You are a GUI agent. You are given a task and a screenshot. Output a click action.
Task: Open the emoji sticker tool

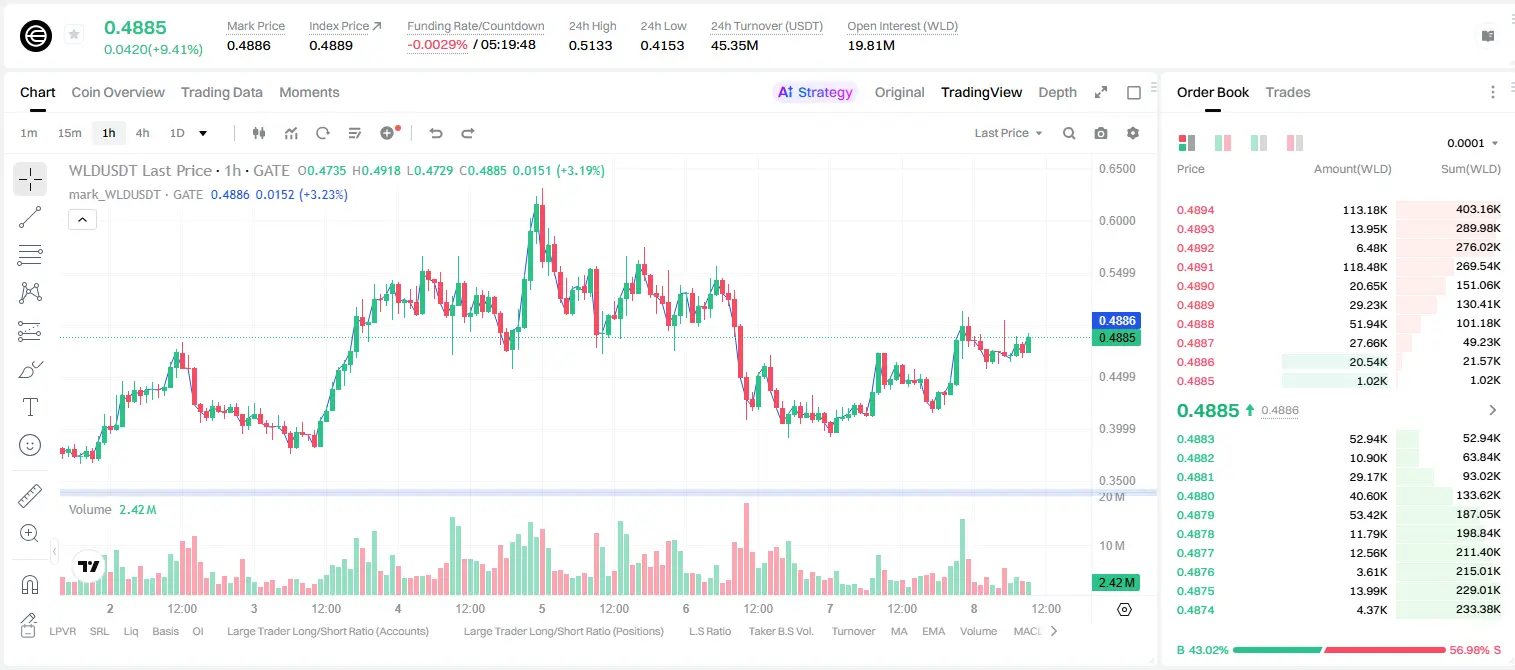coord(30,445)
